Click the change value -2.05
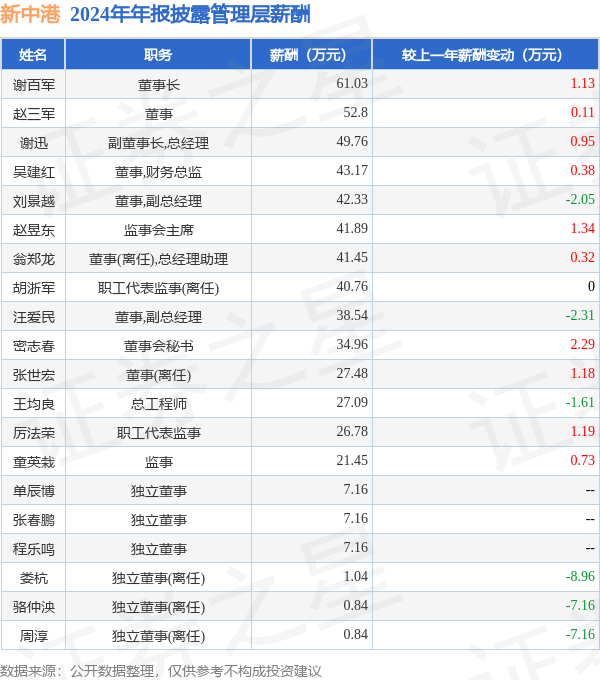600x680 pixels. [580, 199]
